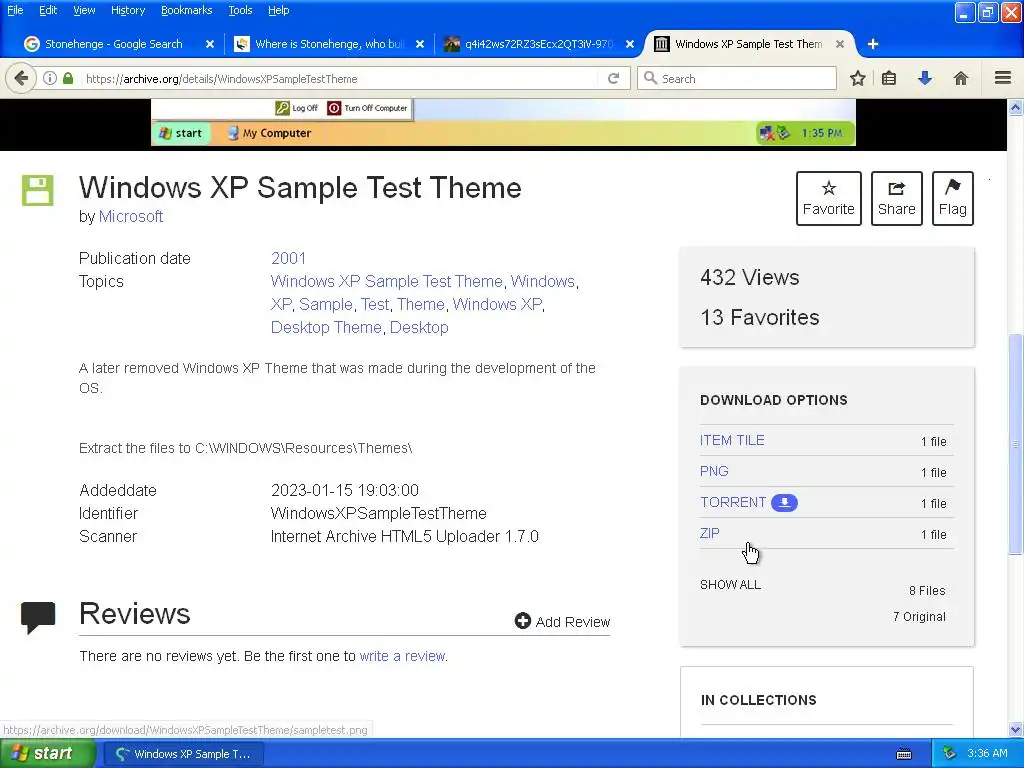Viewport: 1024px width, 768px height.
Task: Open the Help menu
Action: pyautogui.click(x=279, y=10)
